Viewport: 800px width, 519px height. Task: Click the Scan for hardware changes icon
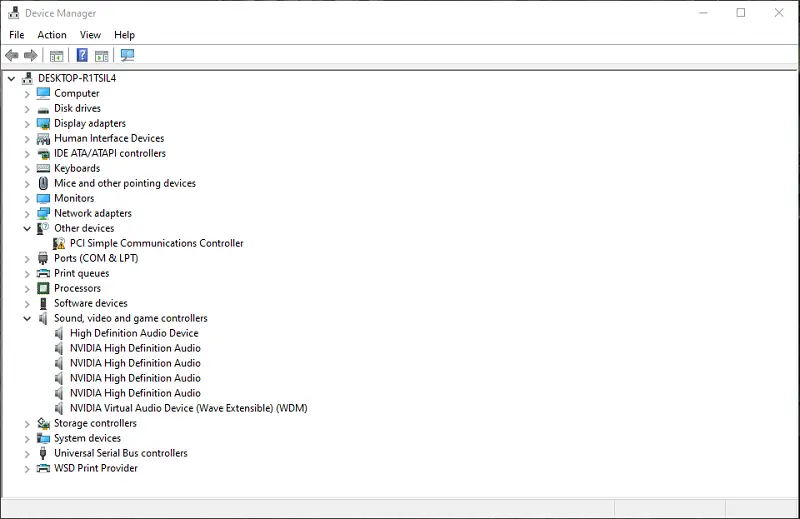tap(127, 55)
